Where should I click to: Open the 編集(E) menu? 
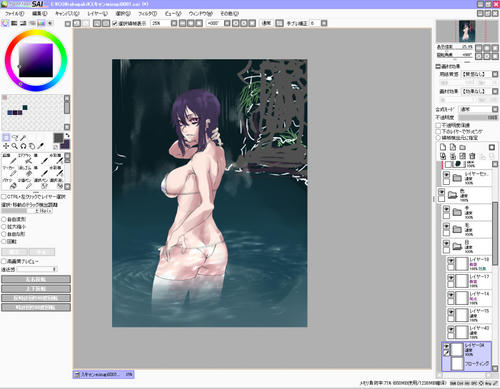[x=39, y=14]
